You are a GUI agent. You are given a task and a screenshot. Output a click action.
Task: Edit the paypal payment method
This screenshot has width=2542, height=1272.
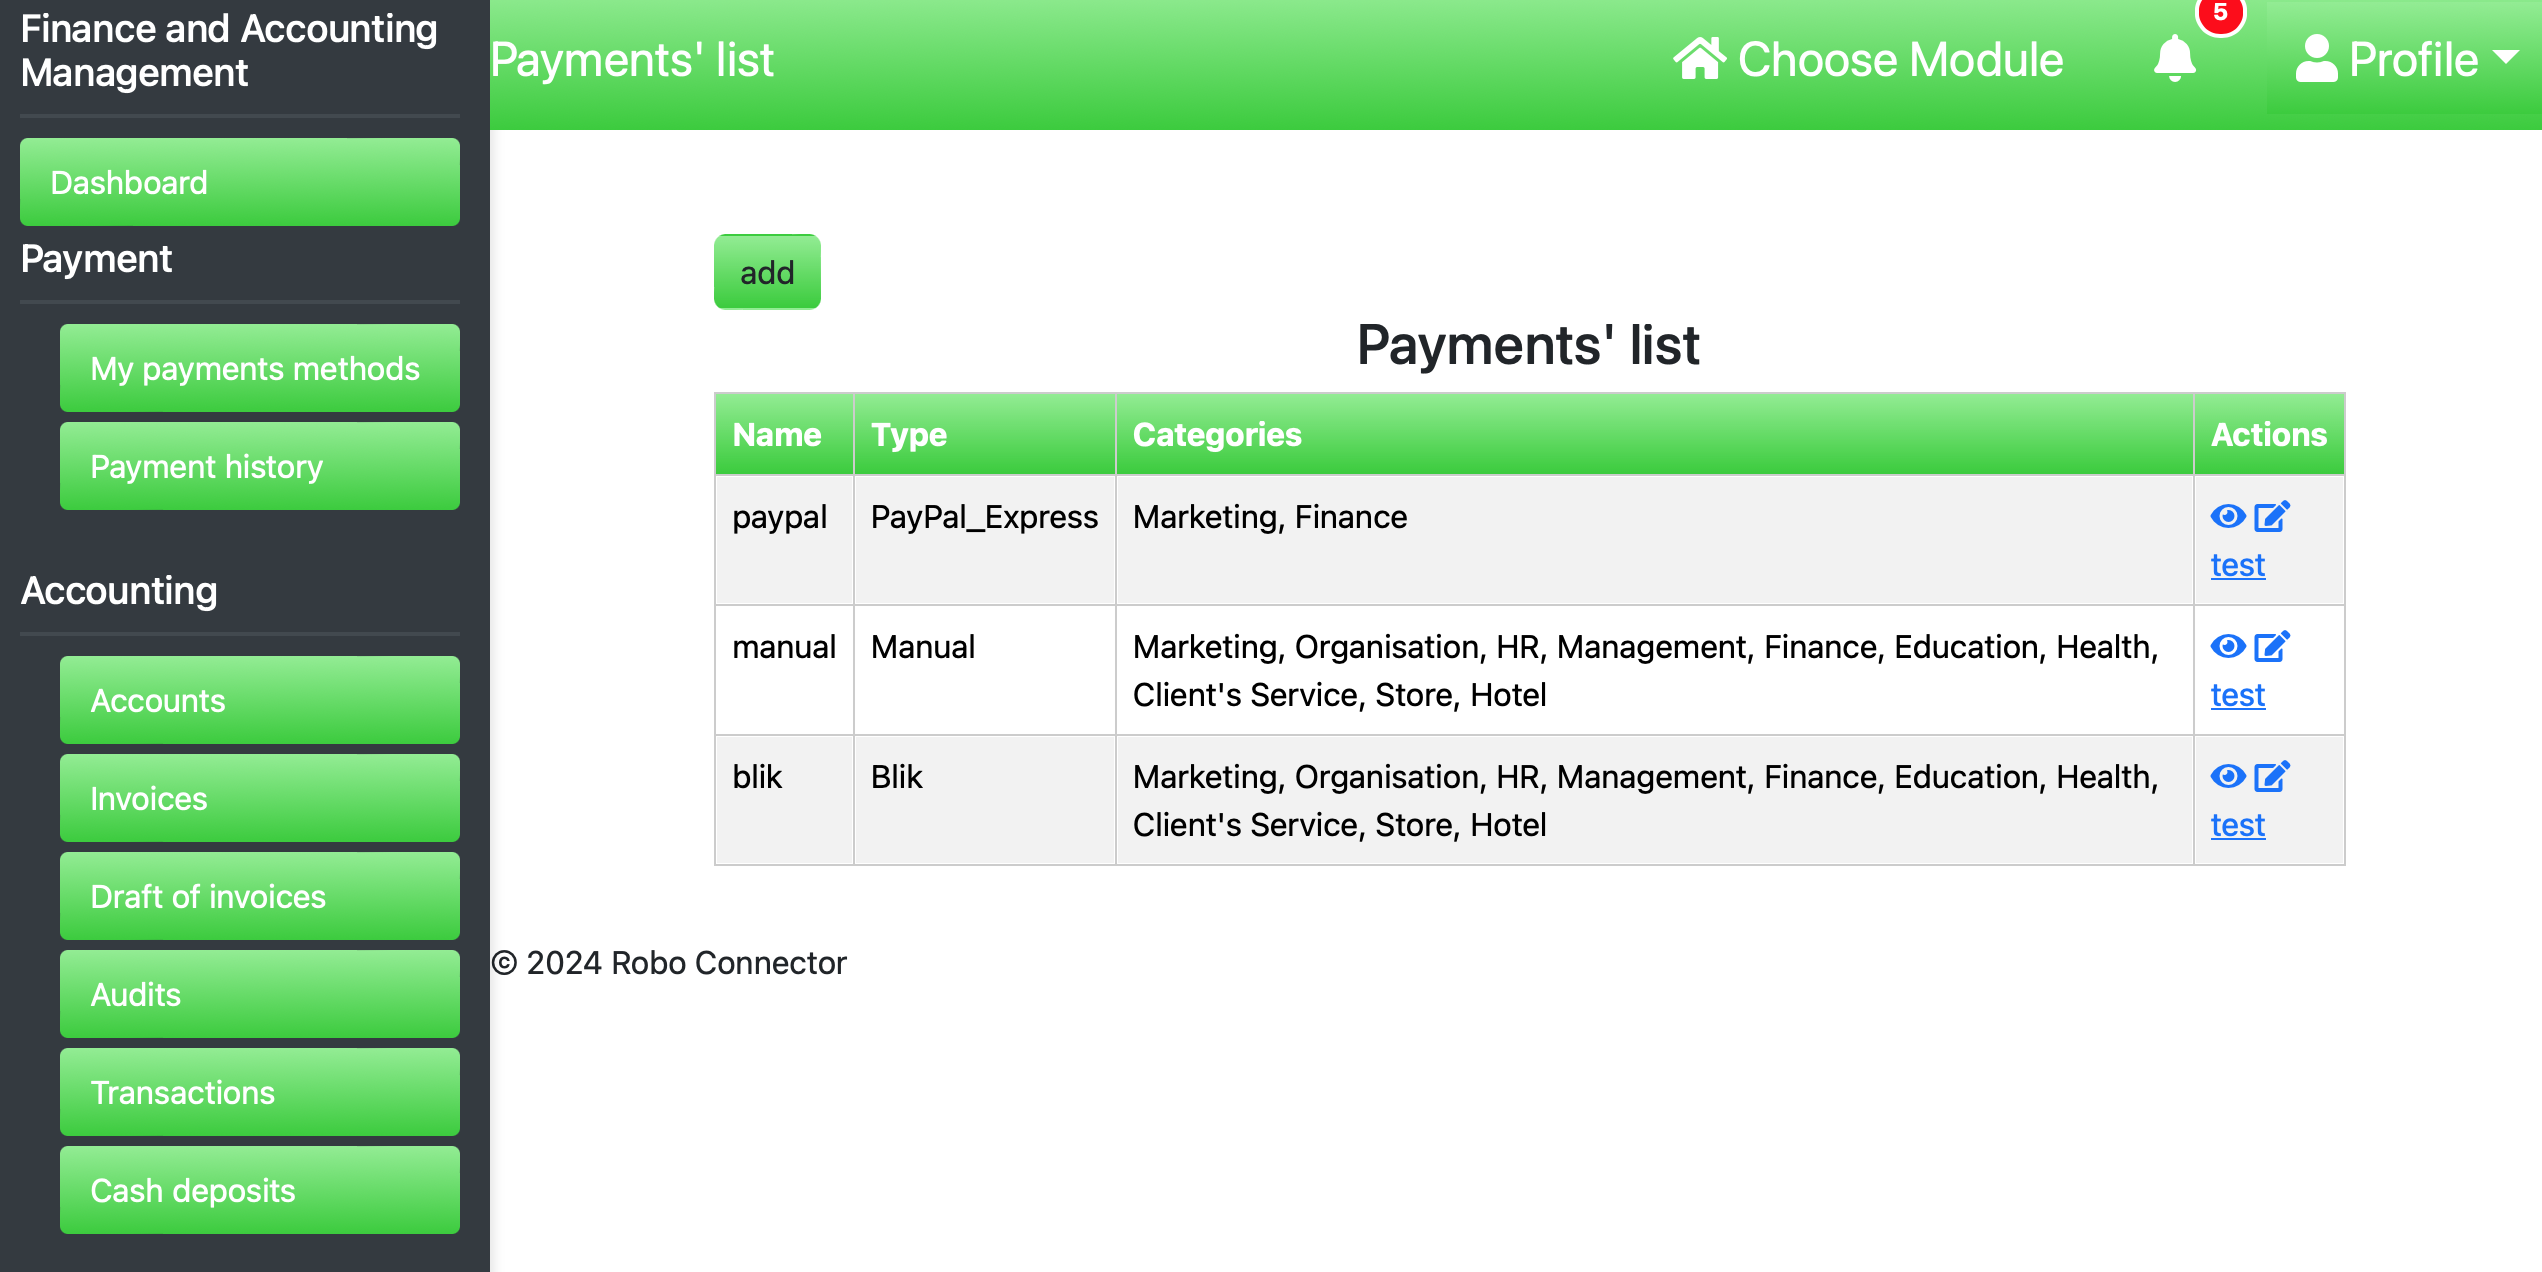(2271, 517)
